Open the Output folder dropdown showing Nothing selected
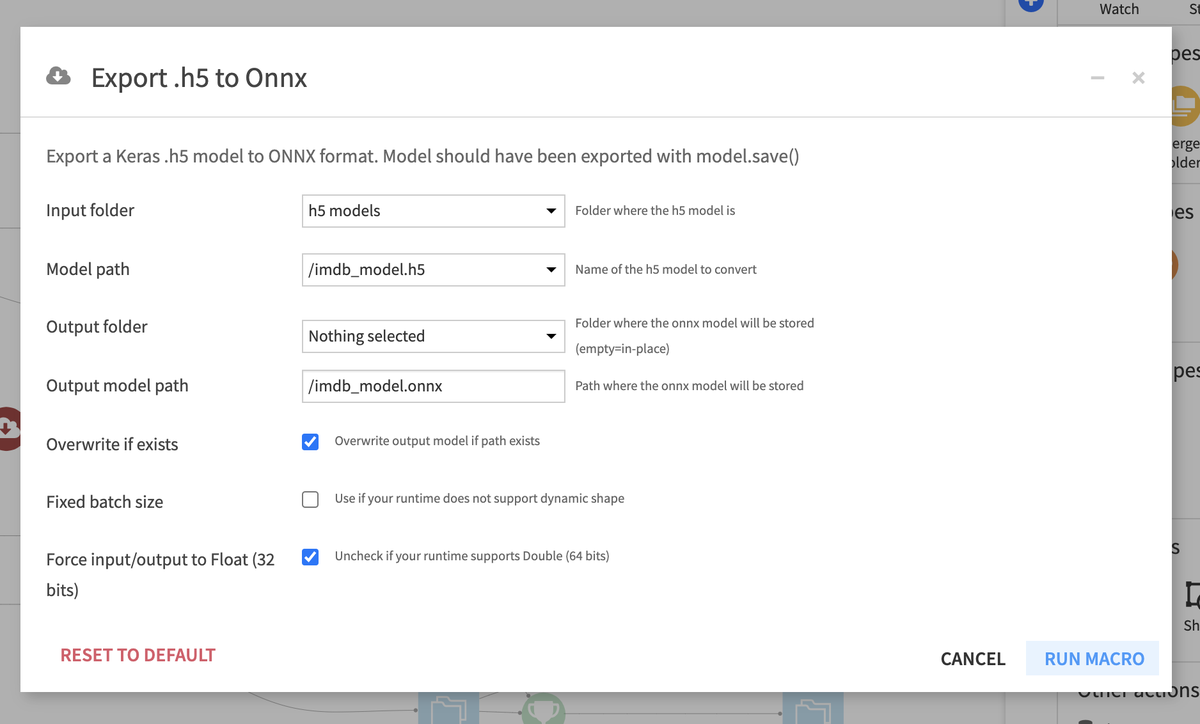This screenshot has width=1200, height=724. 433,336
